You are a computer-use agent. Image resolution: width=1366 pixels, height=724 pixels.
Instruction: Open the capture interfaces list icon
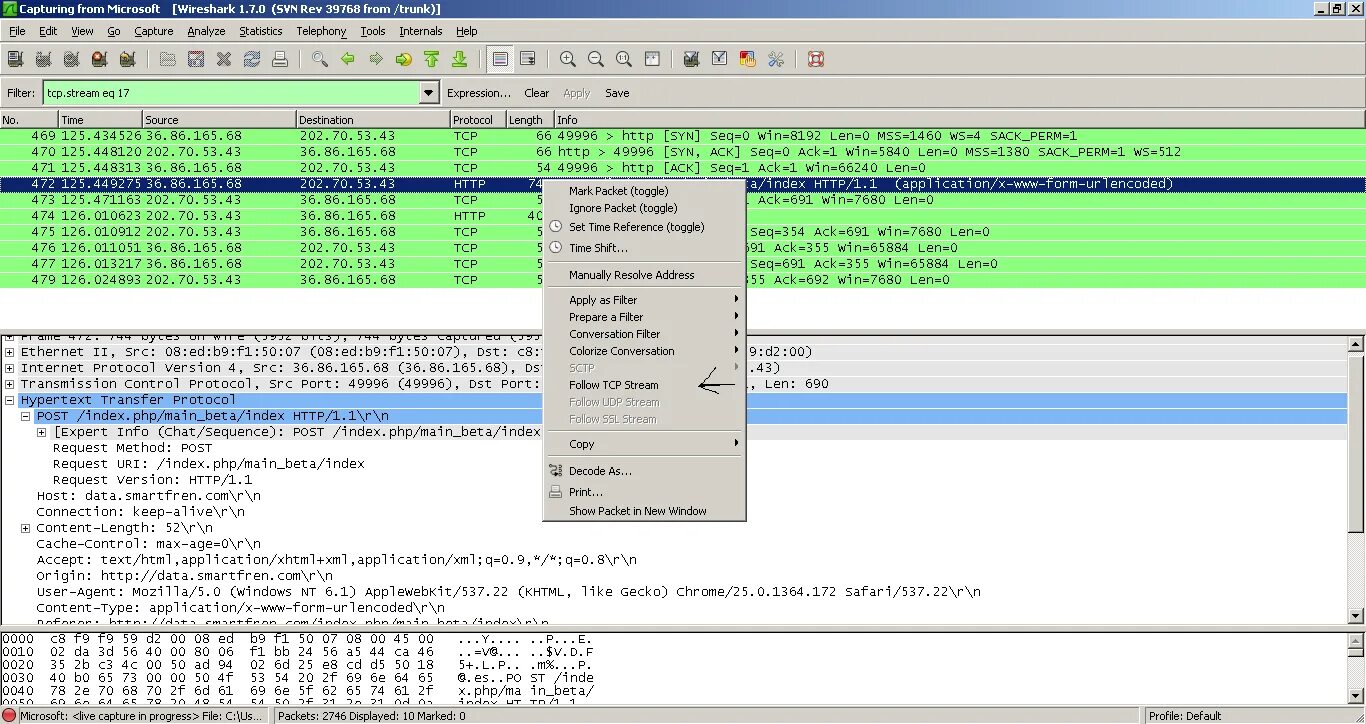16,59
